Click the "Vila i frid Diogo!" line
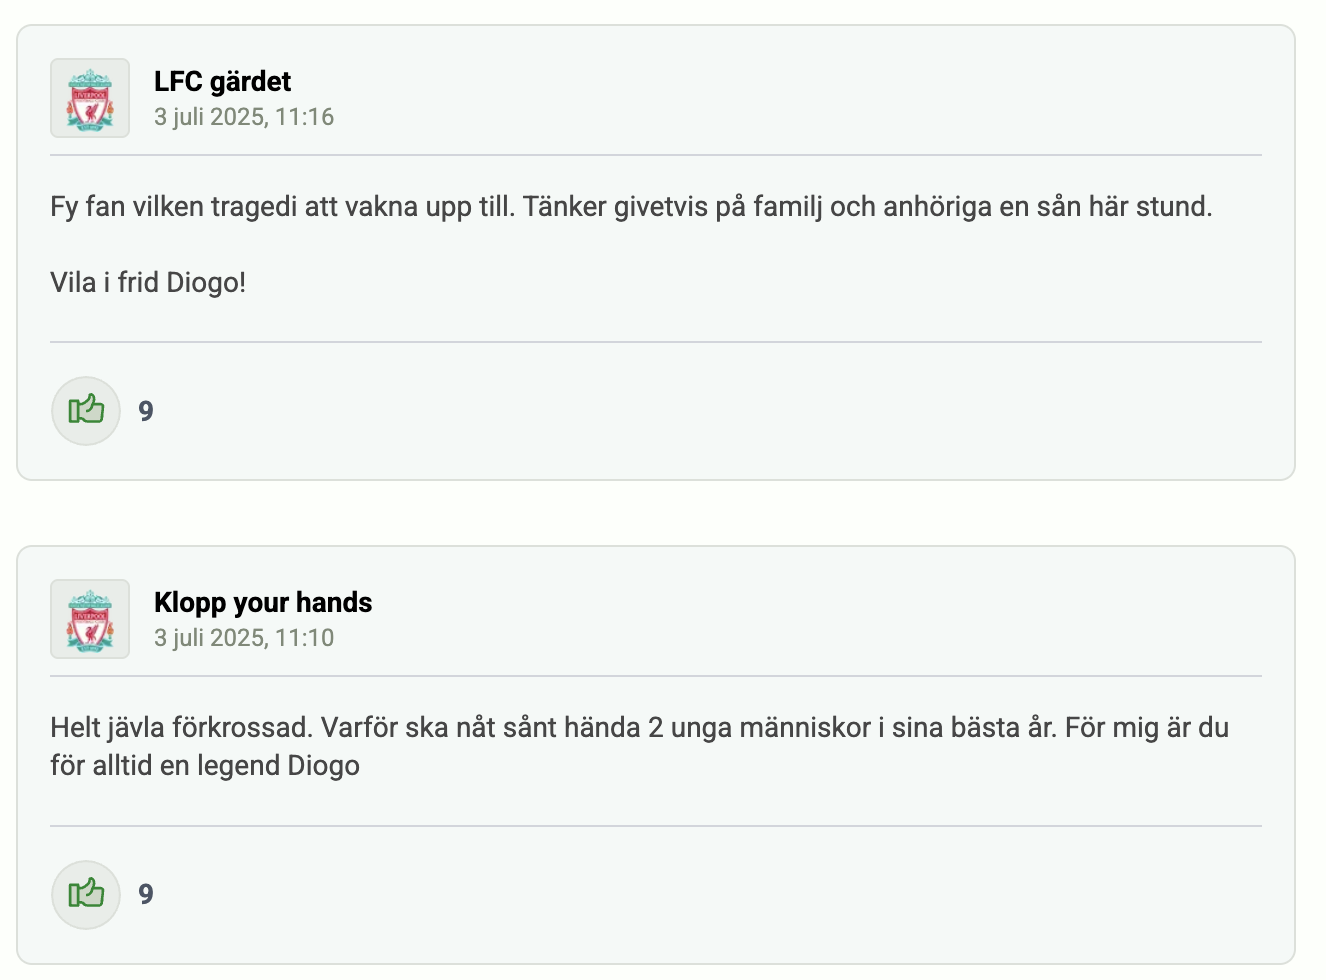Viewport: 1326px width, 980px height. click(x=148, y=283)
